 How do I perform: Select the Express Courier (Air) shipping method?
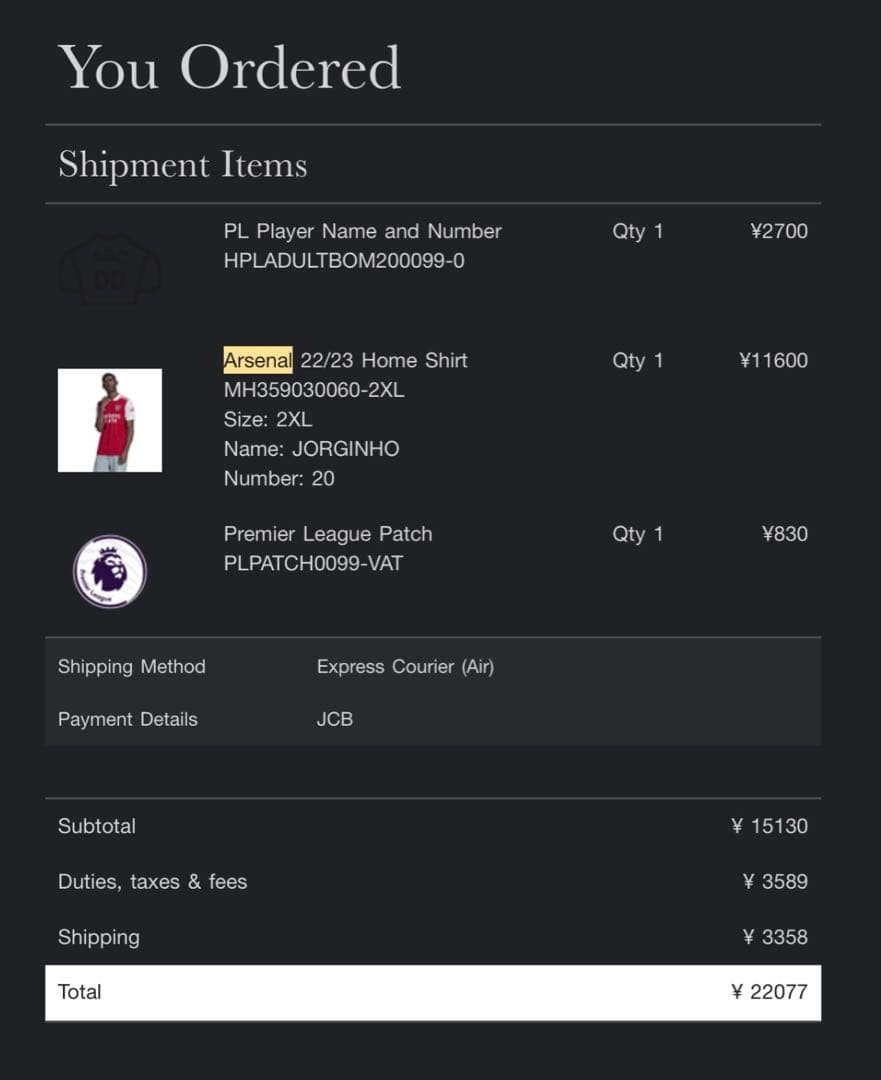(x=405, y=666)
